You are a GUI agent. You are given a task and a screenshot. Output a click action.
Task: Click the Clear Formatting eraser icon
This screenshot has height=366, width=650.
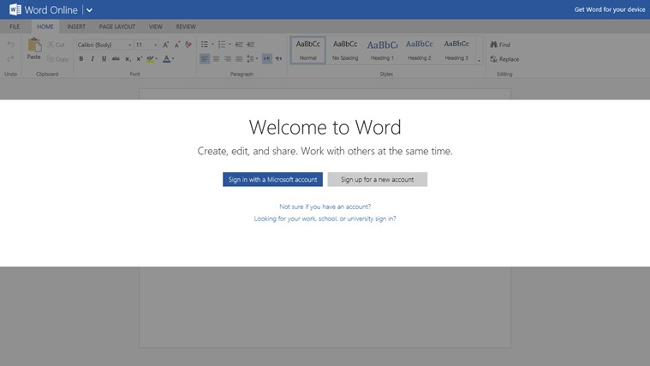(x=188, y=44)
